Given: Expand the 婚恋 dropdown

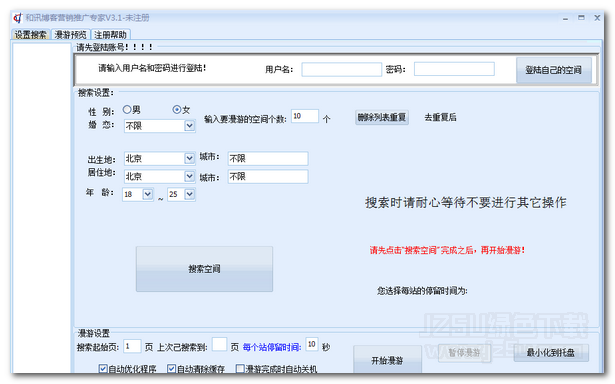Looking at the screenshot, I should click(x=189, y=126).
